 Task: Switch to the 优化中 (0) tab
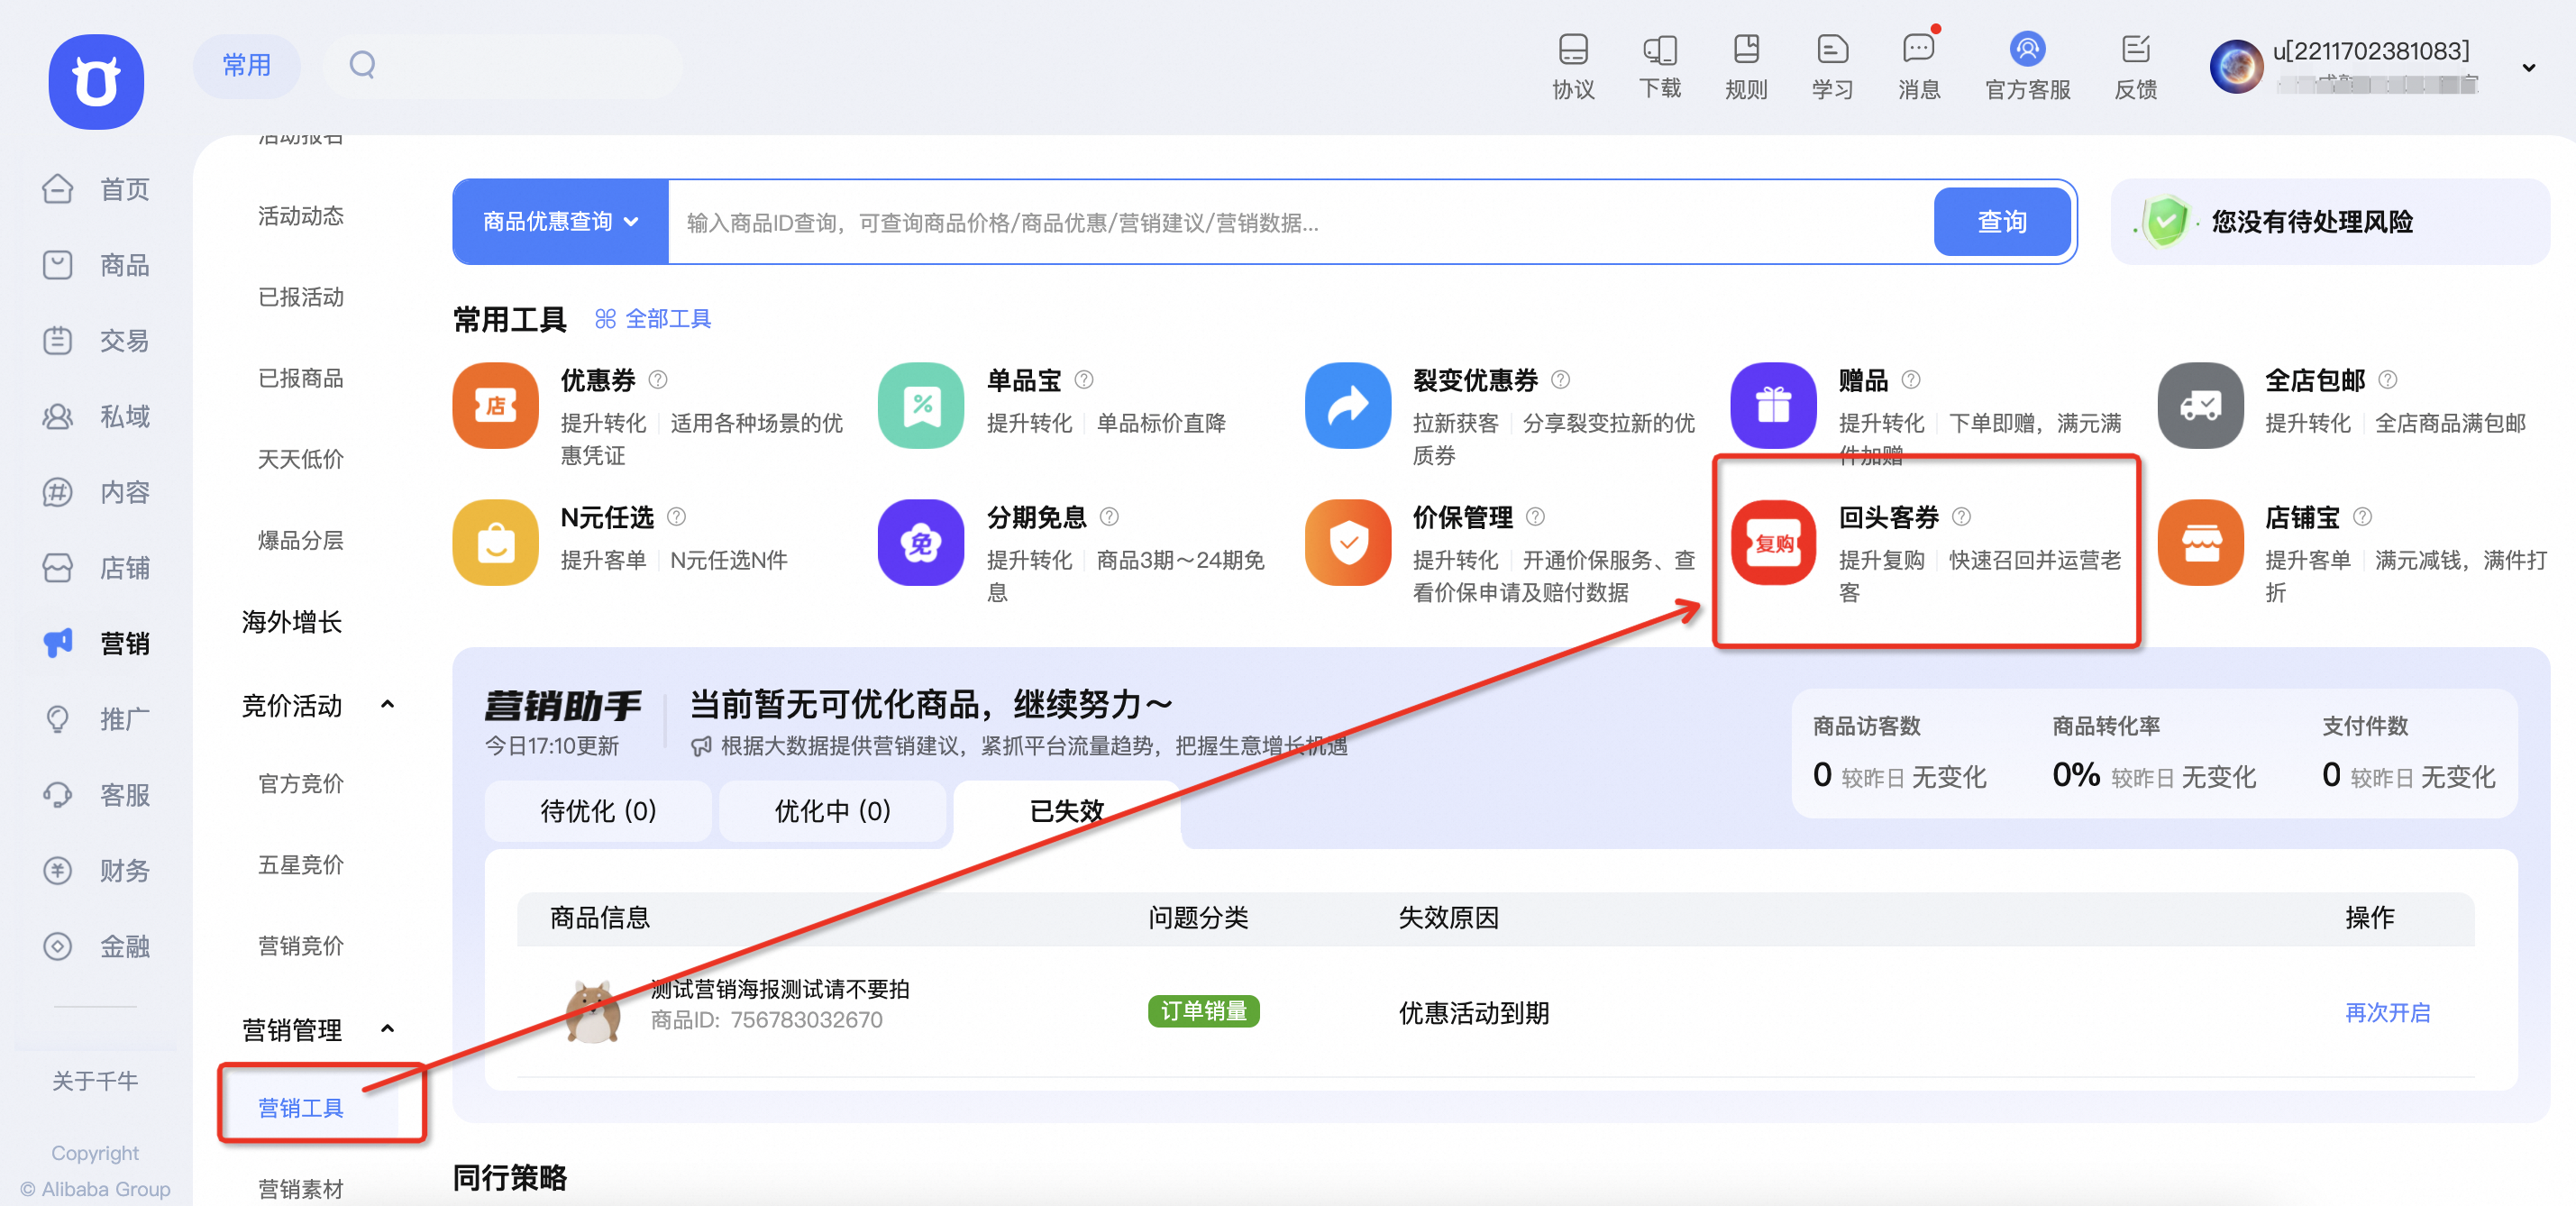coord(832,811)
